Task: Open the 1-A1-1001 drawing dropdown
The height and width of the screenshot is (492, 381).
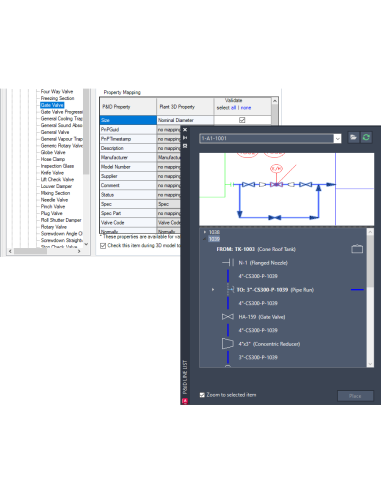Action: click(337, 138)
